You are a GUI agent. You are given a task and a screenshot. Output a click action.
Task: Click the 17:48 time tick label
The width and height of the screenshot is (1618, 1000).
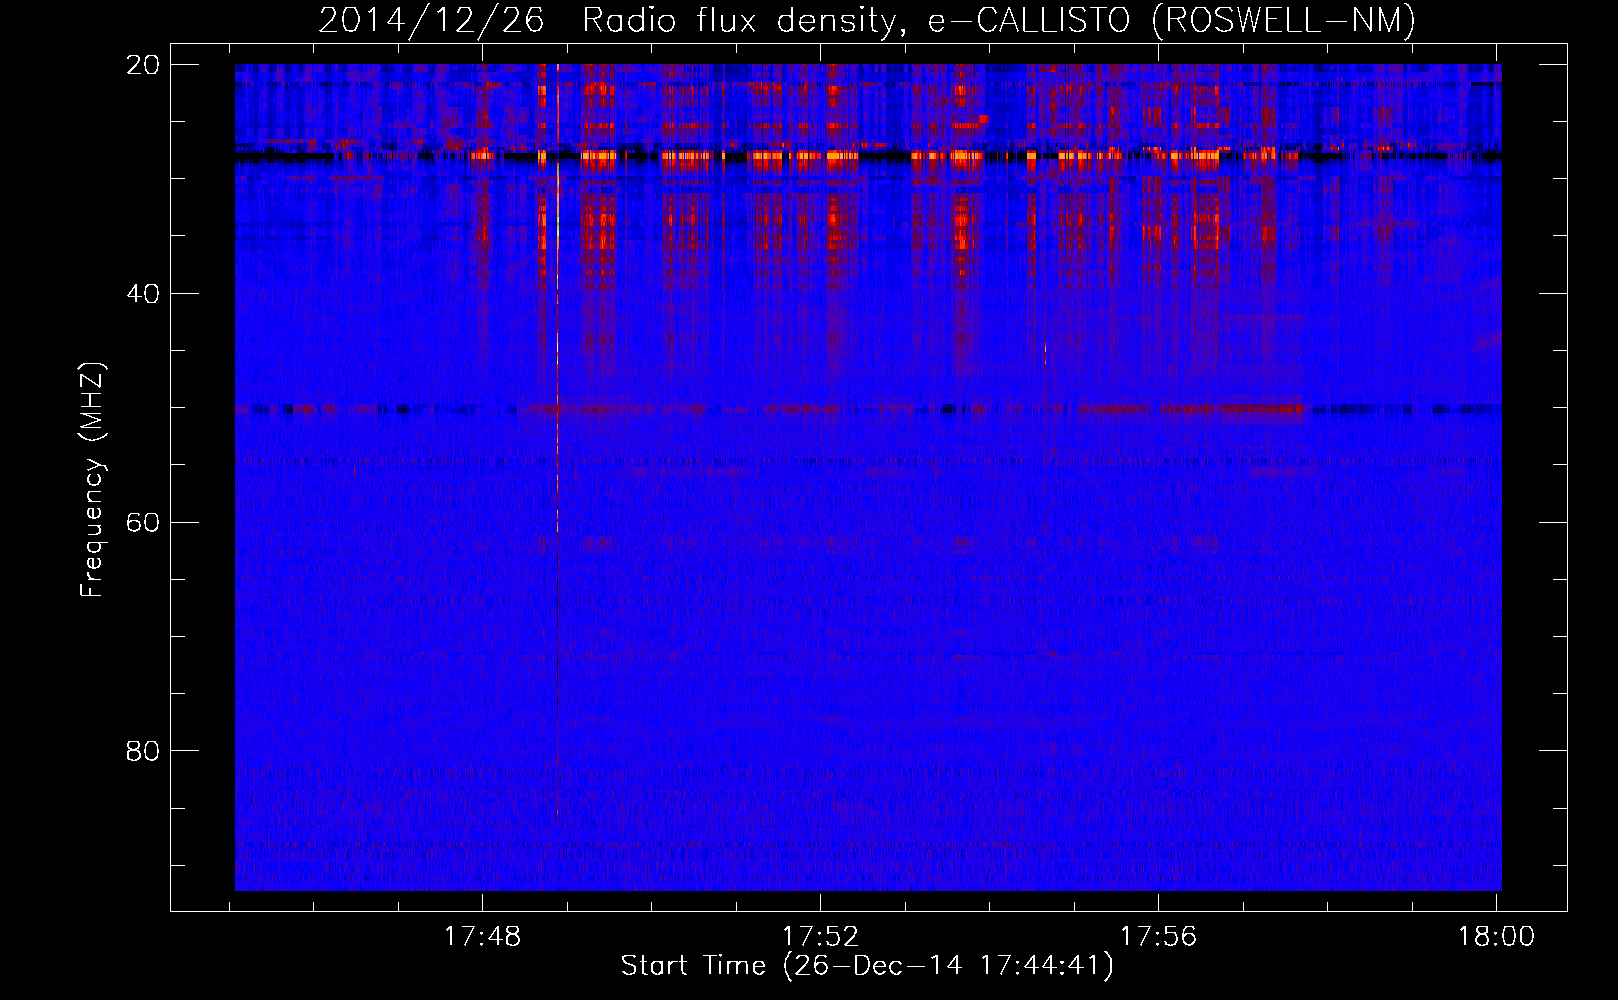483,937
